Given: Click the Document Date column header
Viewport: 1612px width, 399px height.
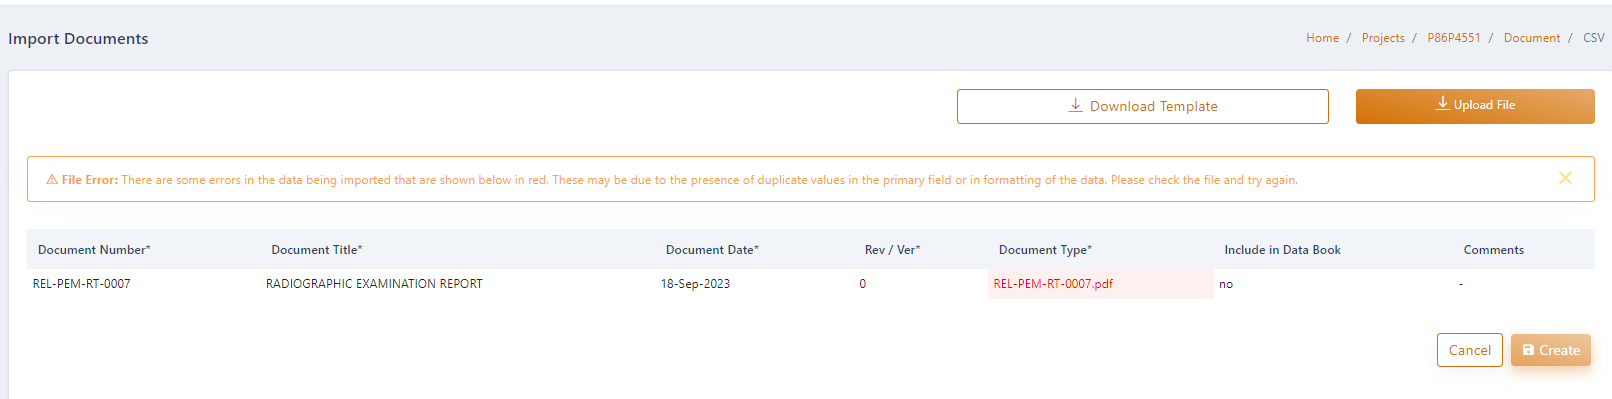Looking at the screenshot, I should pyautogui.click(x=712, y=250).
